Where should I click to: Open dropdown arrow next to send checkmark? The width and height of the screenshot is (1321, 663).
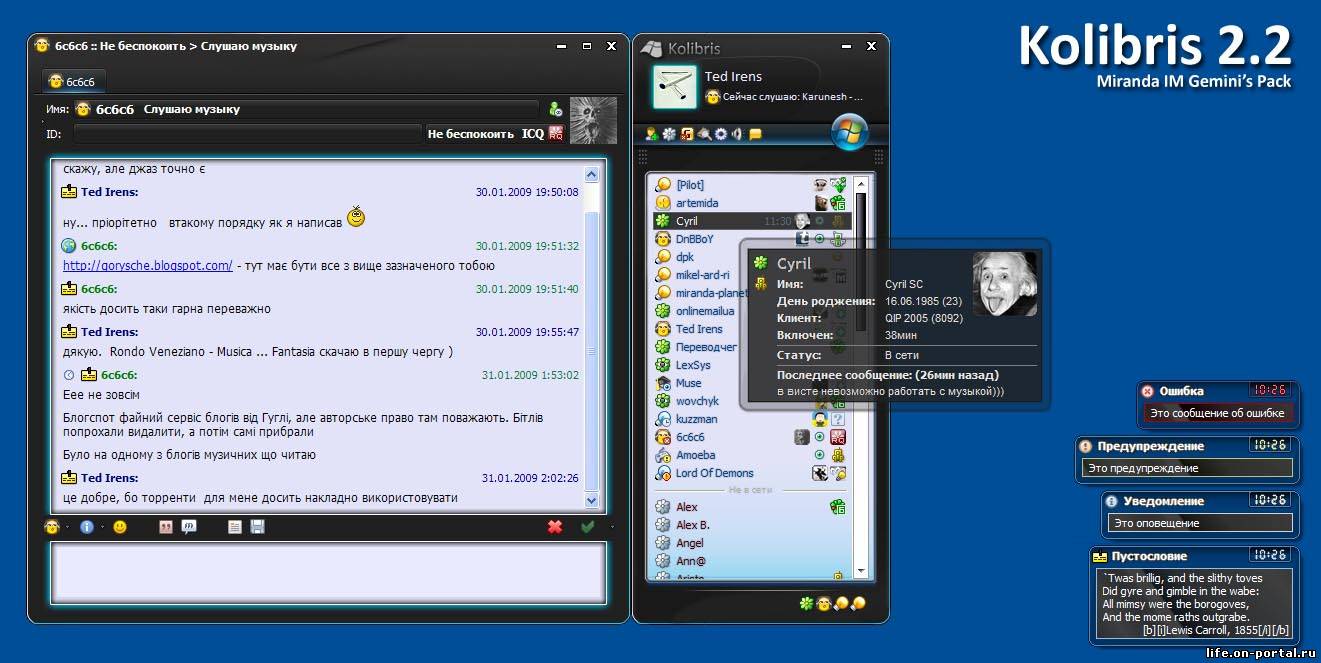(x=612, y=528)
